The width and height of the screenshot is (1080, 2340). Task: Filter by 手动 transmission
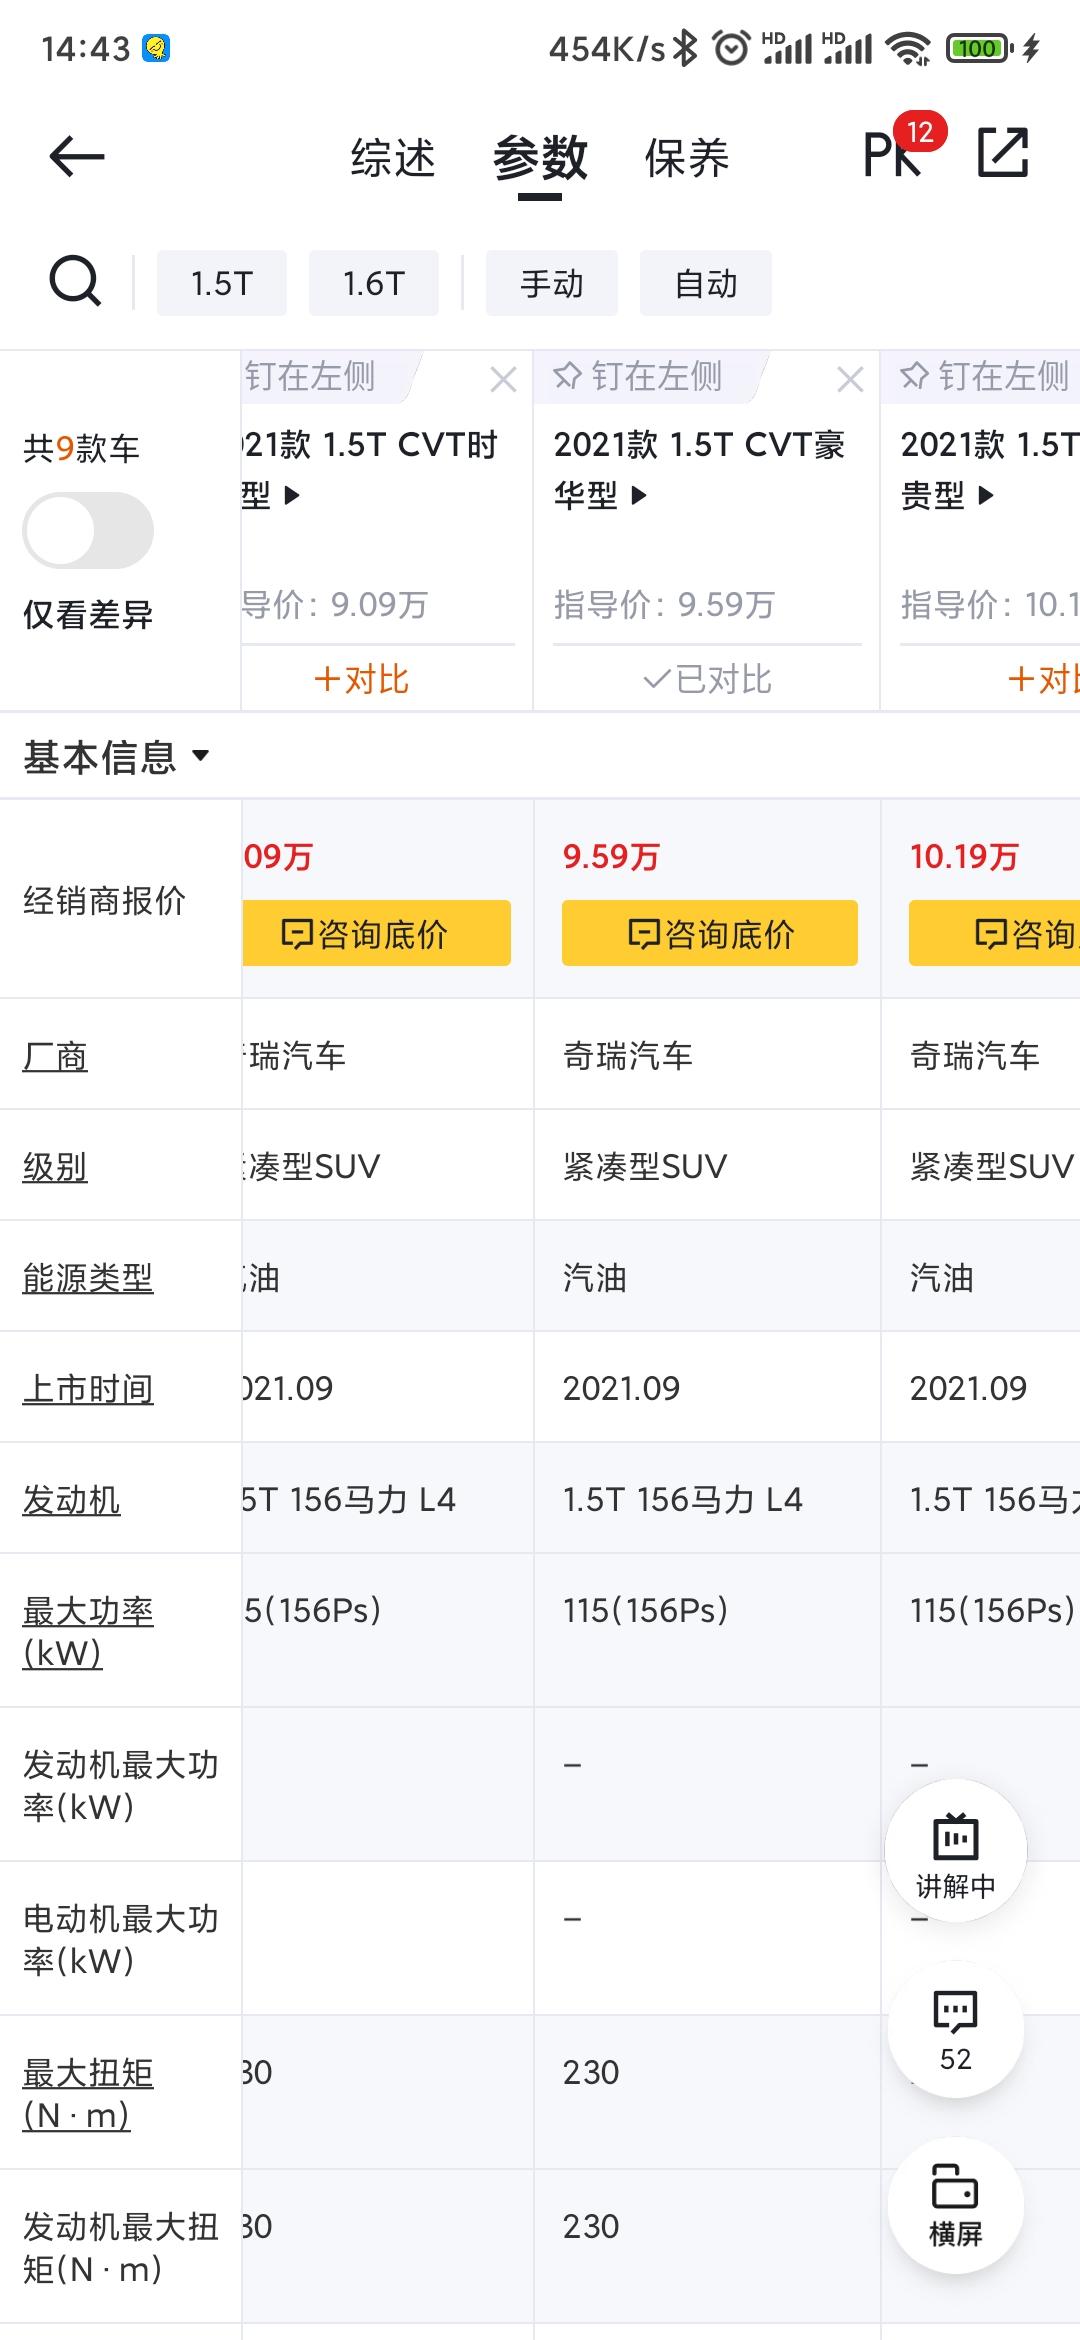[x=552, y=283]
